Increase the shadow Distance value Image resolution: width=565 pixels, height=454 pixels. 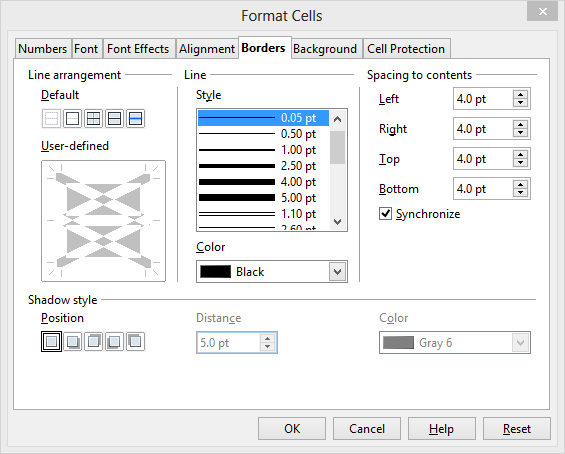[267, 339]
